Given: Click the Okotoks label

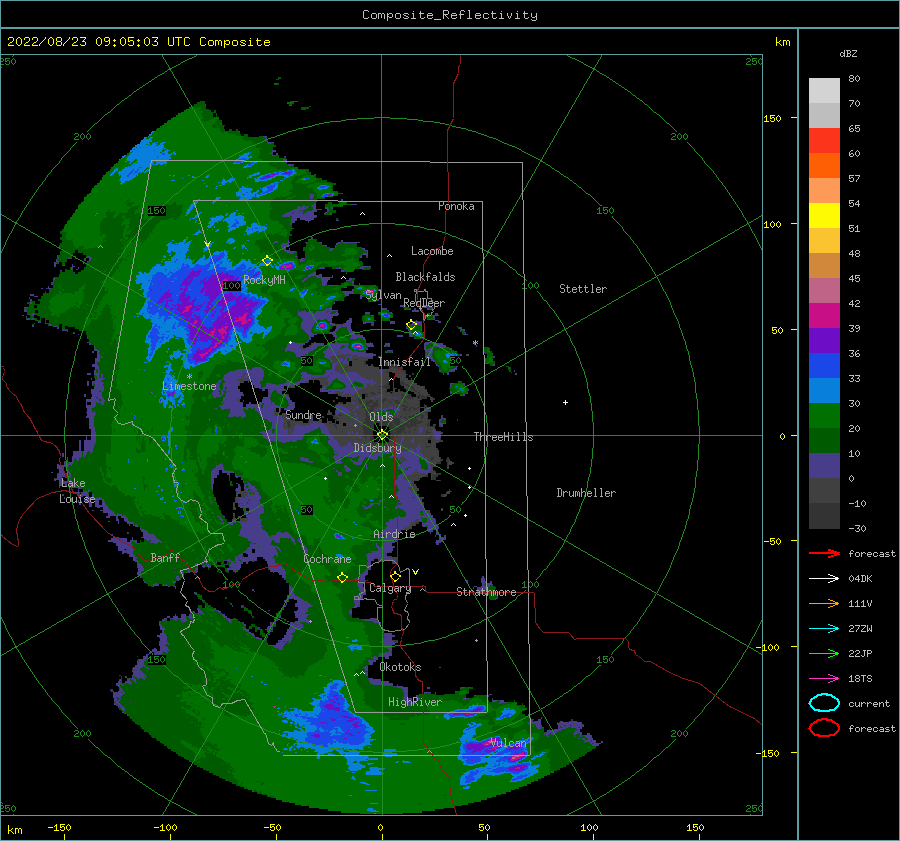Looking at the screenshot, I should tap(400, 666).
